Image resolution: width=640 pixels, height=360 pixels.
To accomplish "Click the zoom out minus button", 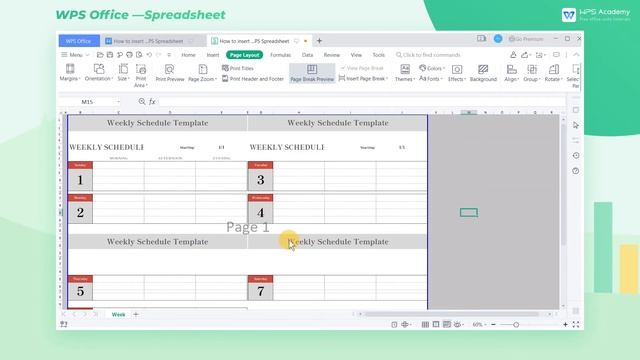I will click(x=493, y=324).
